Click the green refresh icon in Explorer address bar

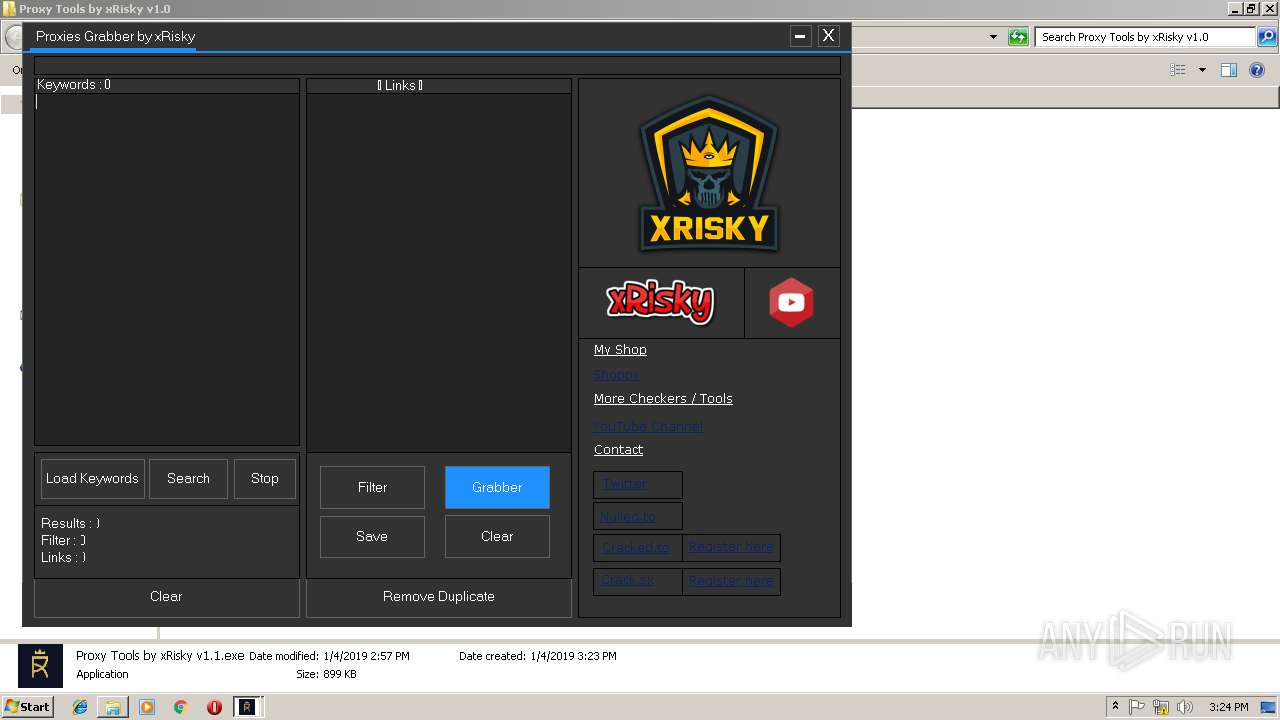click(1018, 37)
